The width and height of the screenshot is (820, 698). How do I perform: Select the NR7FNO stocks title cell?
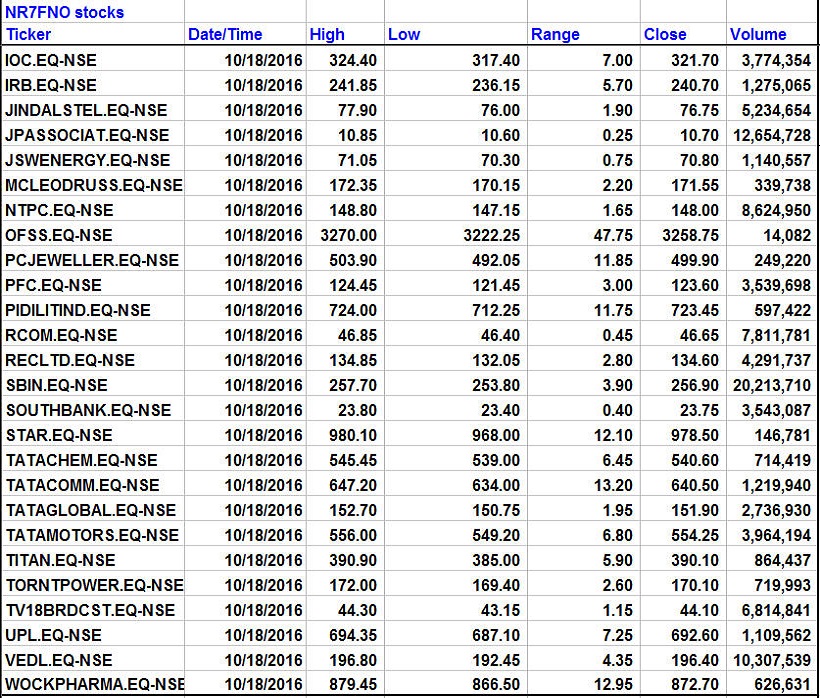click(65, 12)
